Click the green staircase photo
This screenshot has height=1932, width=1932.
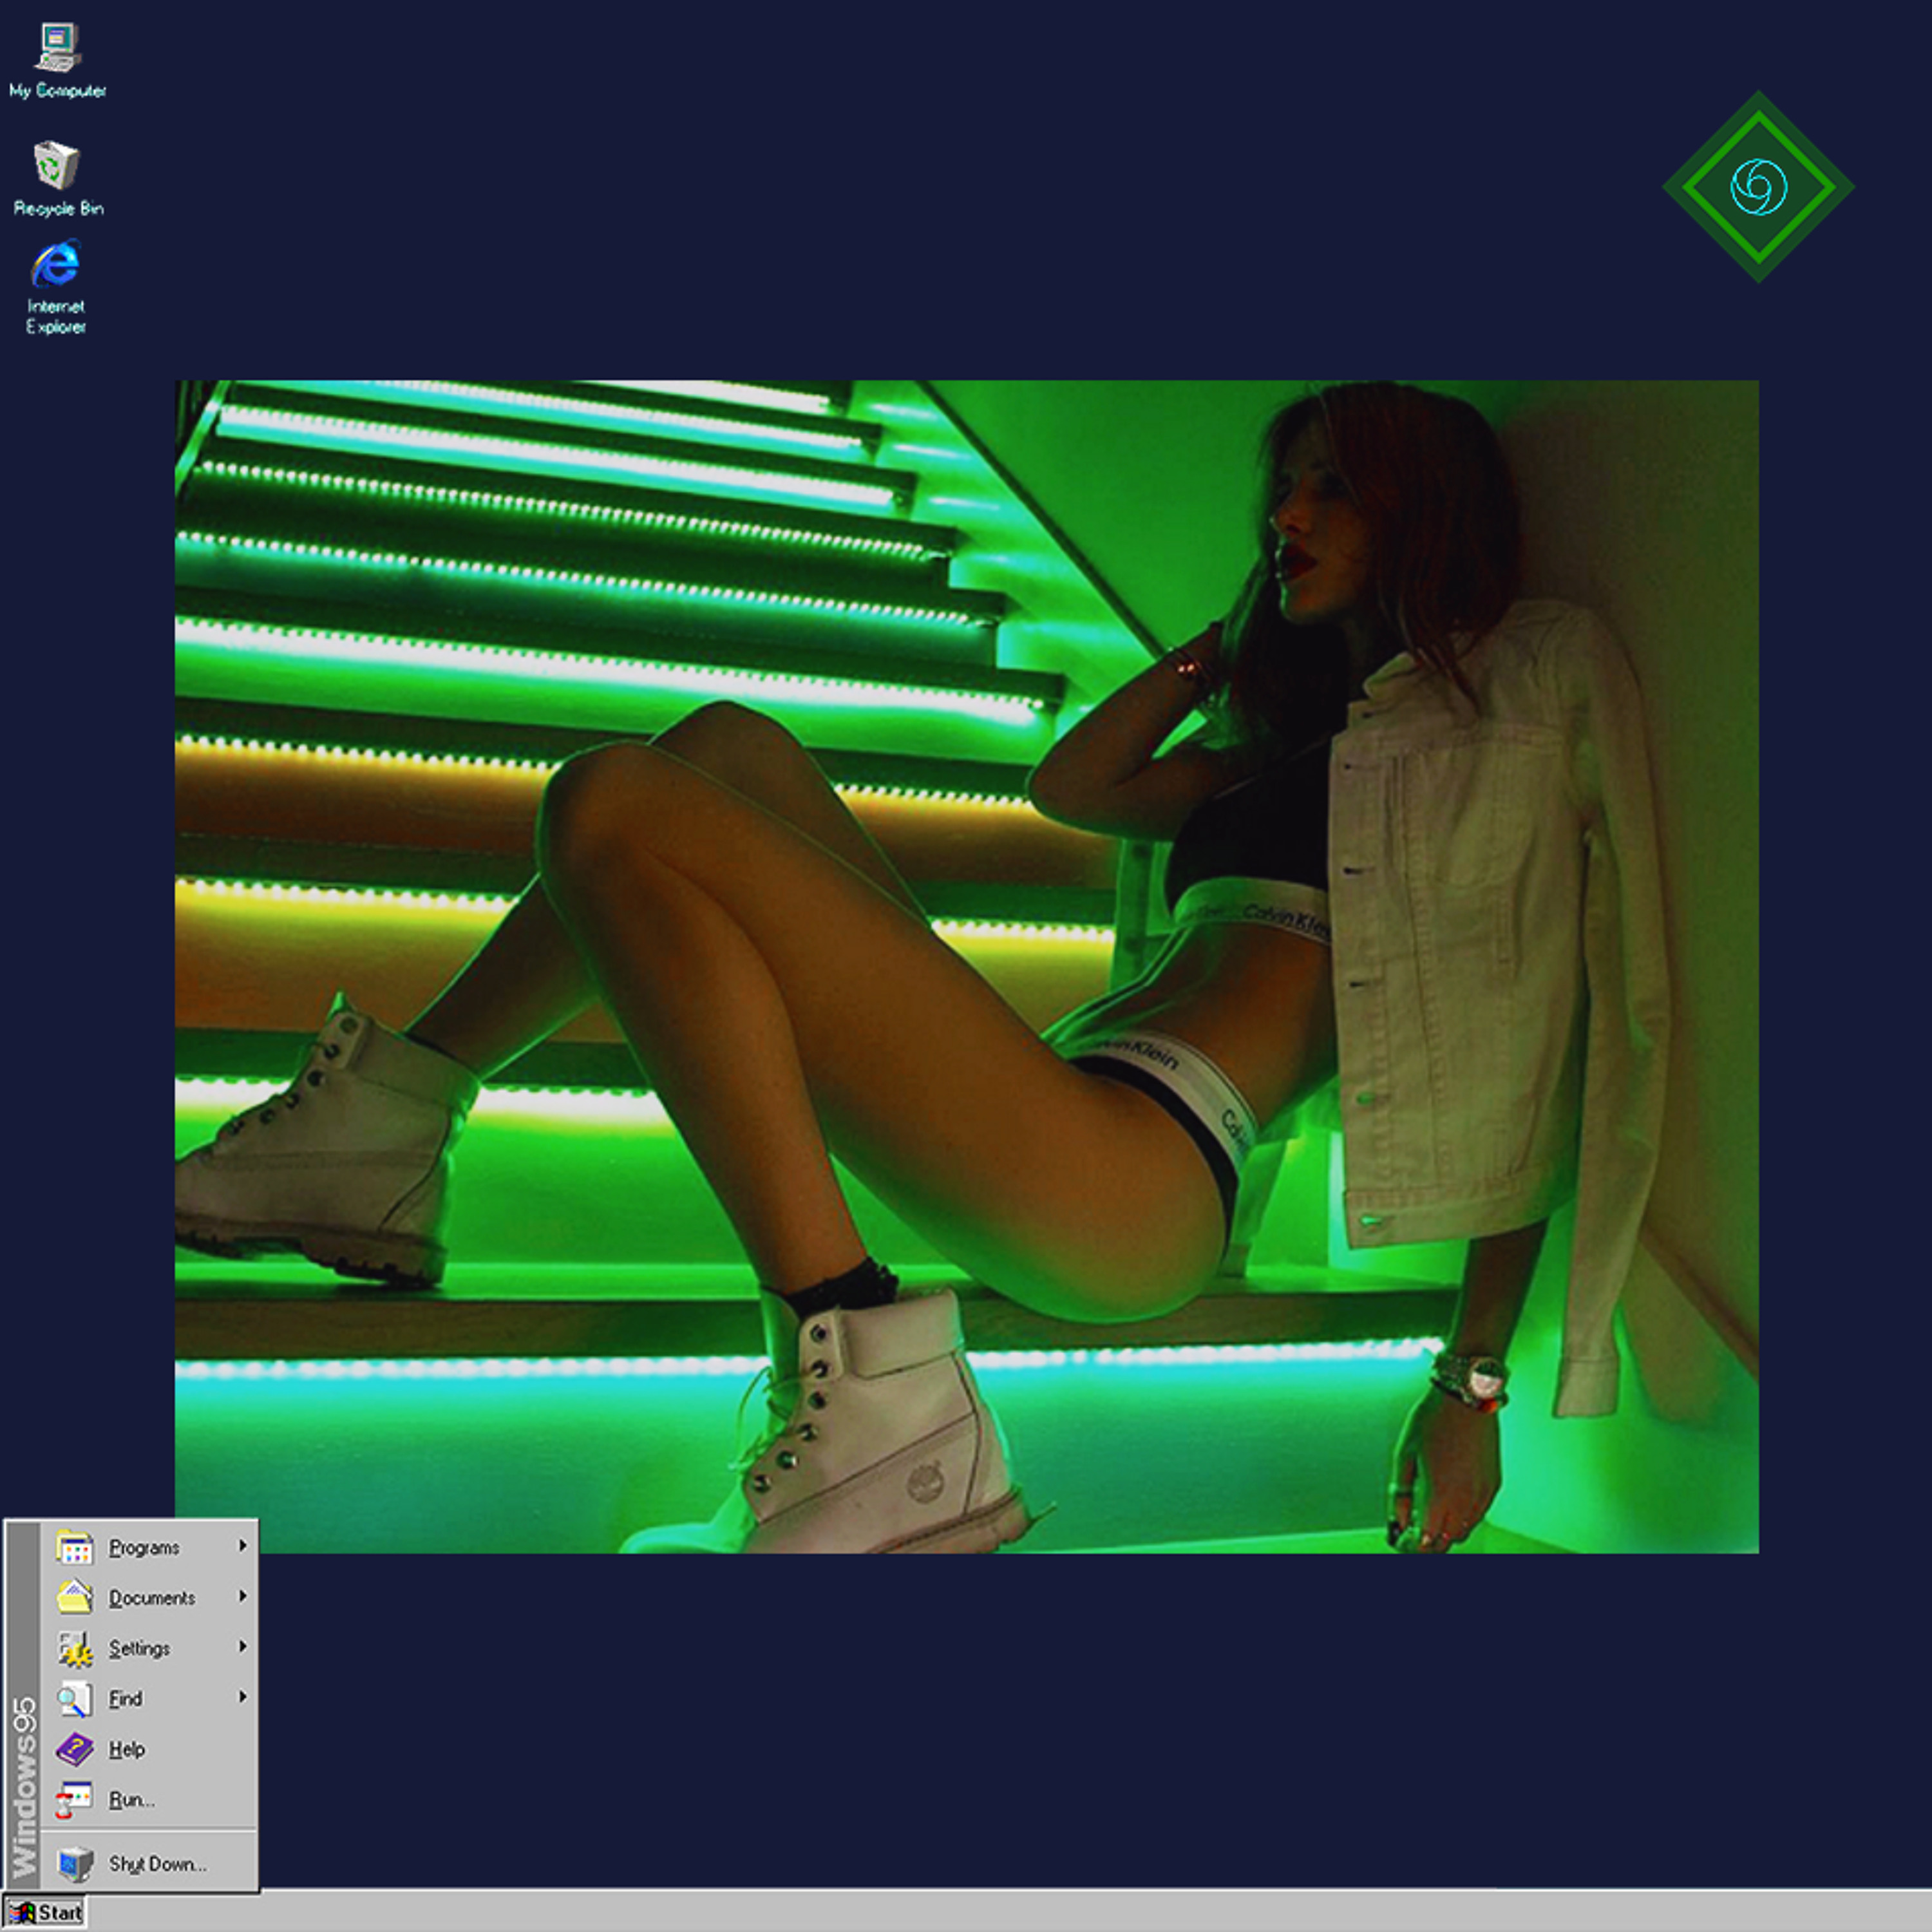pos(966,966)
